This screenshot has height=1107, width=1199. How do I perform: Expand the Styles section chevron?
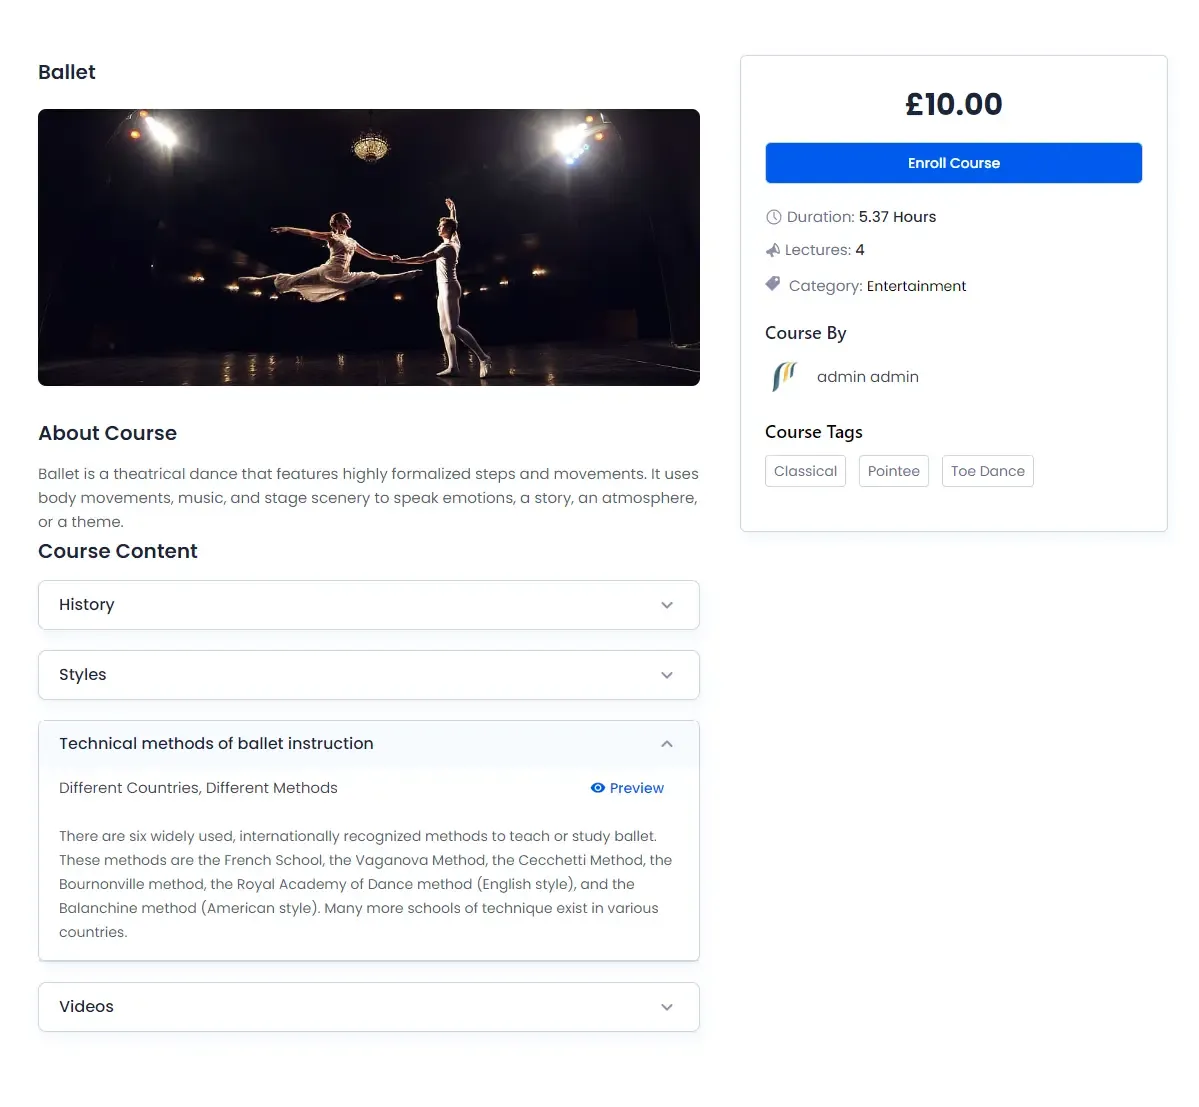point(667,675)
